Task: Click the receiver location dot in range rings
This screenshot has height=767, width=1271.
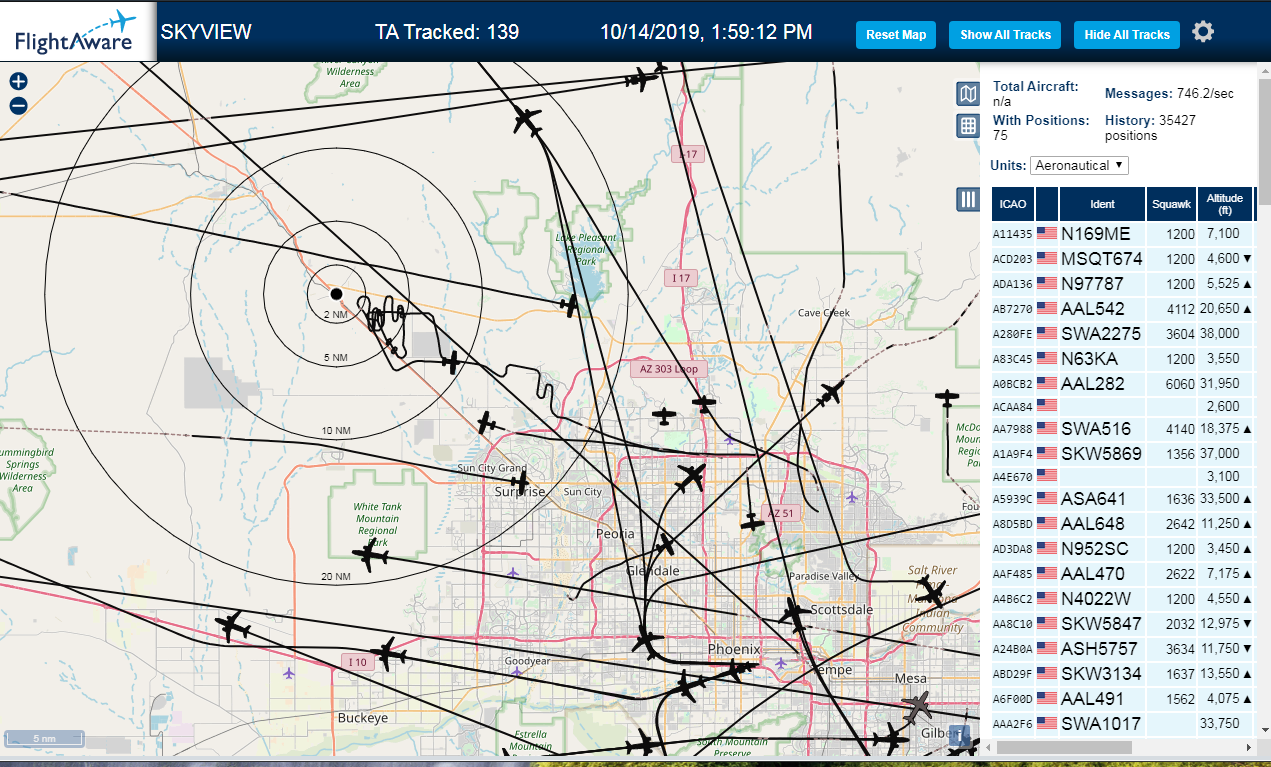Action: [337, 293]
